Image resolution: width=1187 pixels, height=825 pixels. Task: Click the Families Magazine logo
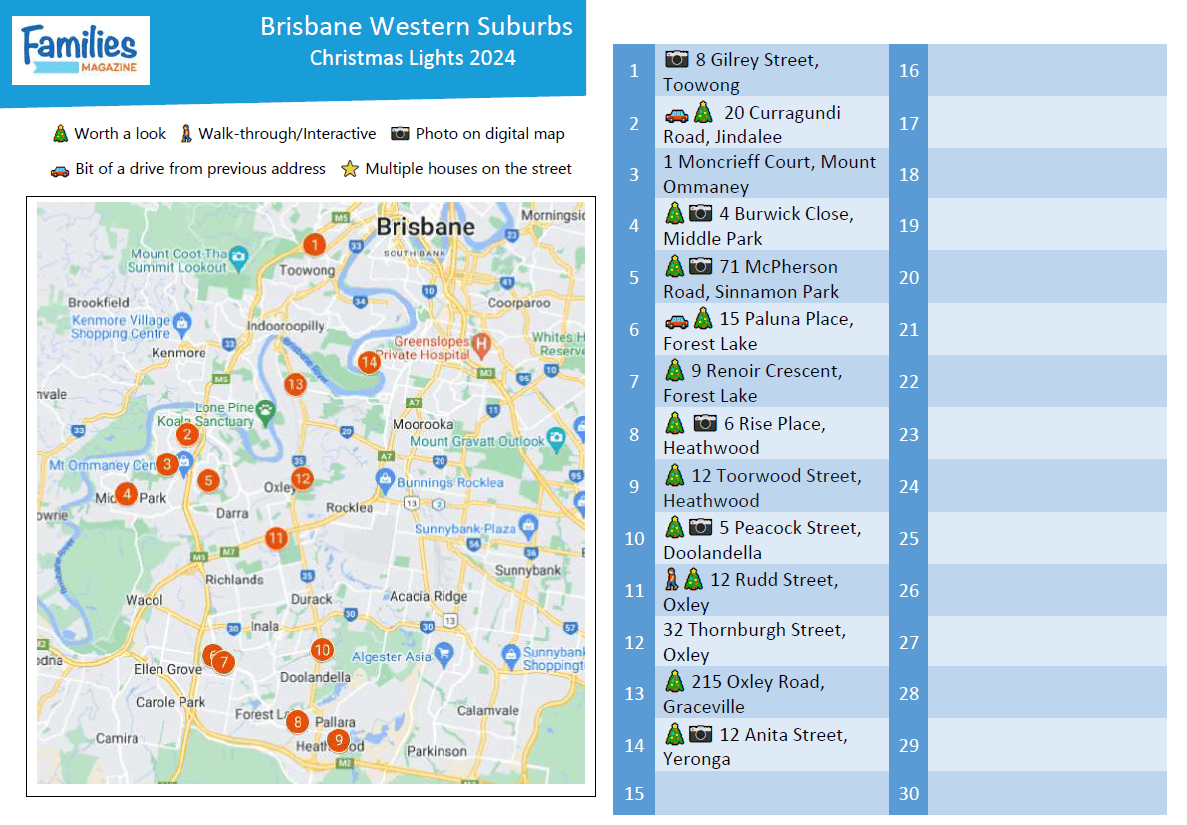pos(80,50)
